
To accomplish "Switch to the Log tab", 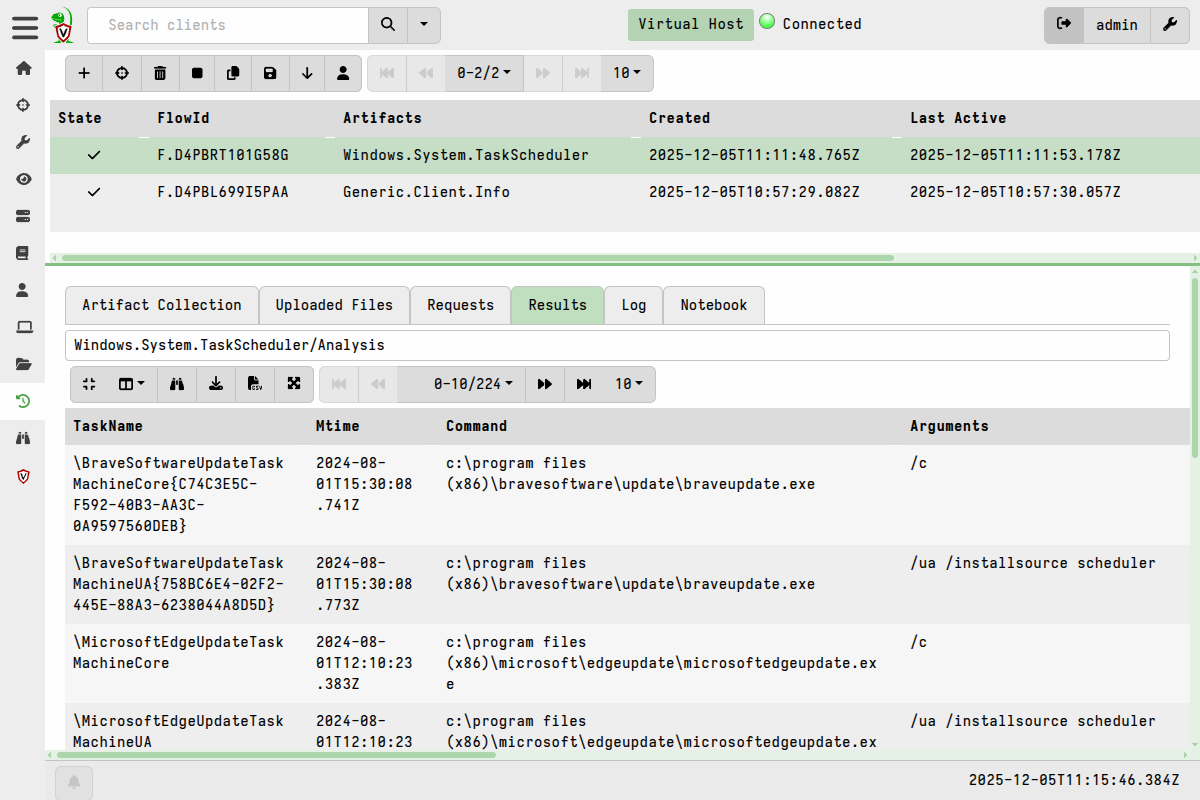I will (x=633, y=305).
